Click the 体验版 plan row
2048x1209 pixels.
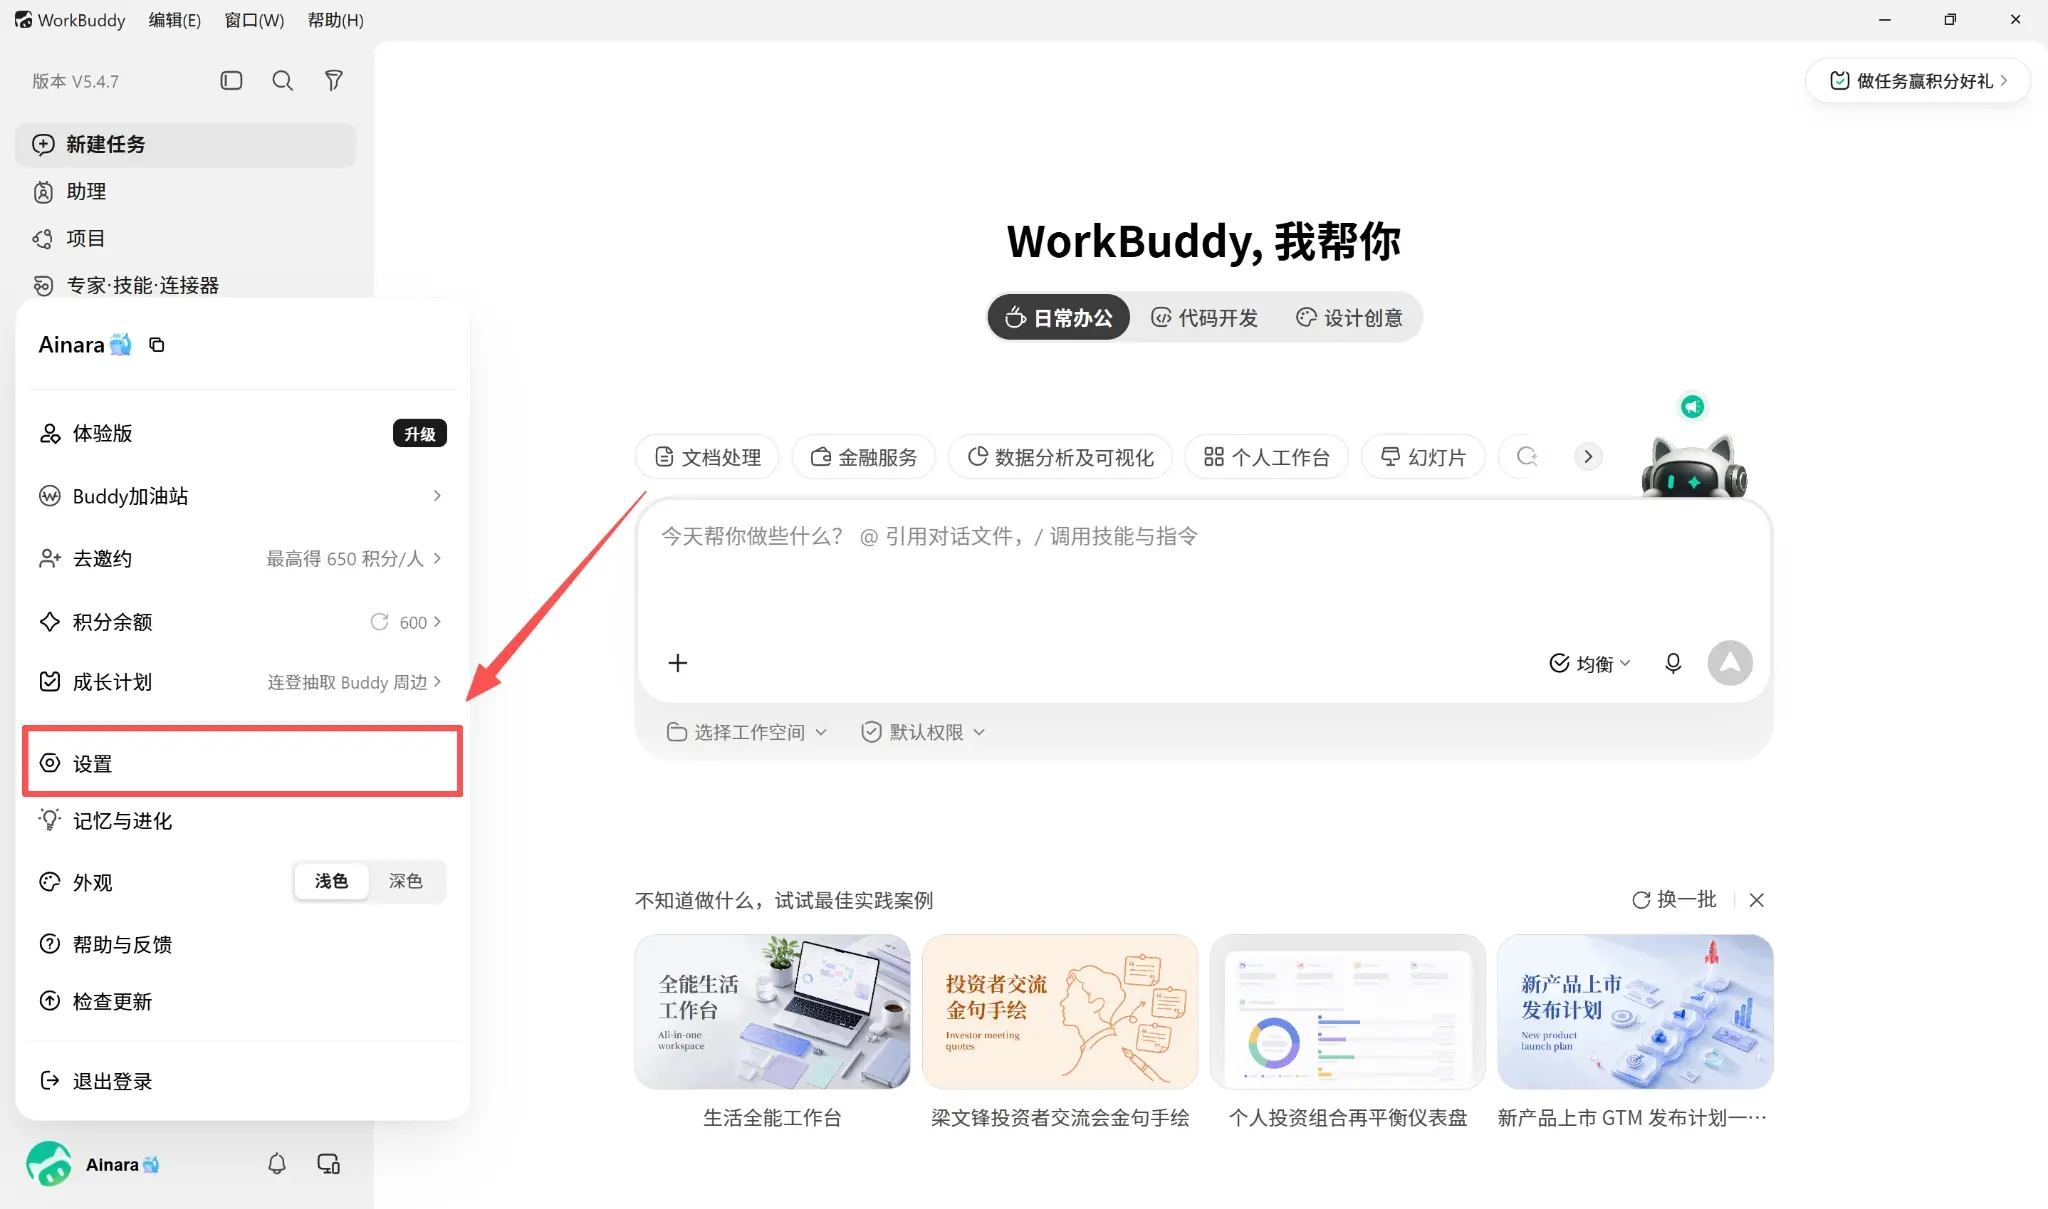[242, 433]
